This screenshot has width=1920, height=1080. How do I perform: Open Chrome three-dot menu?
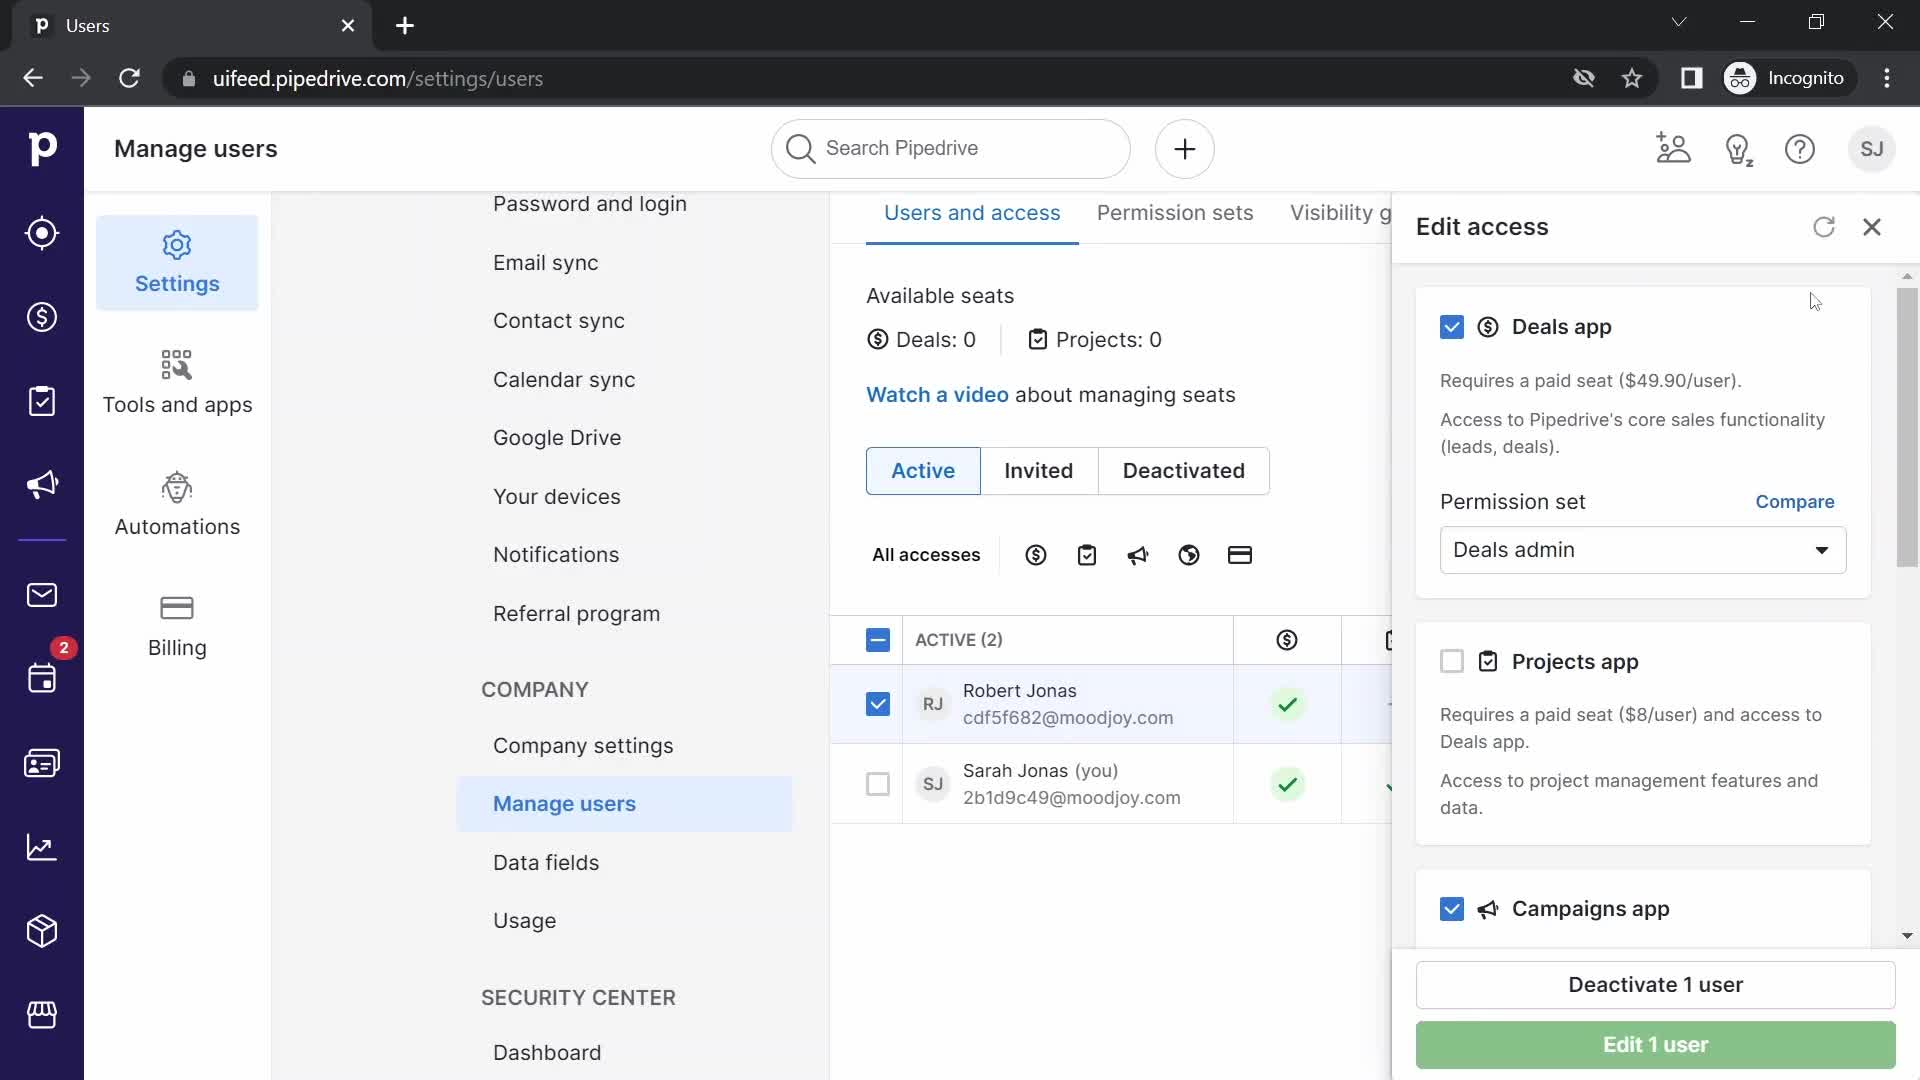coord(1887,78)
